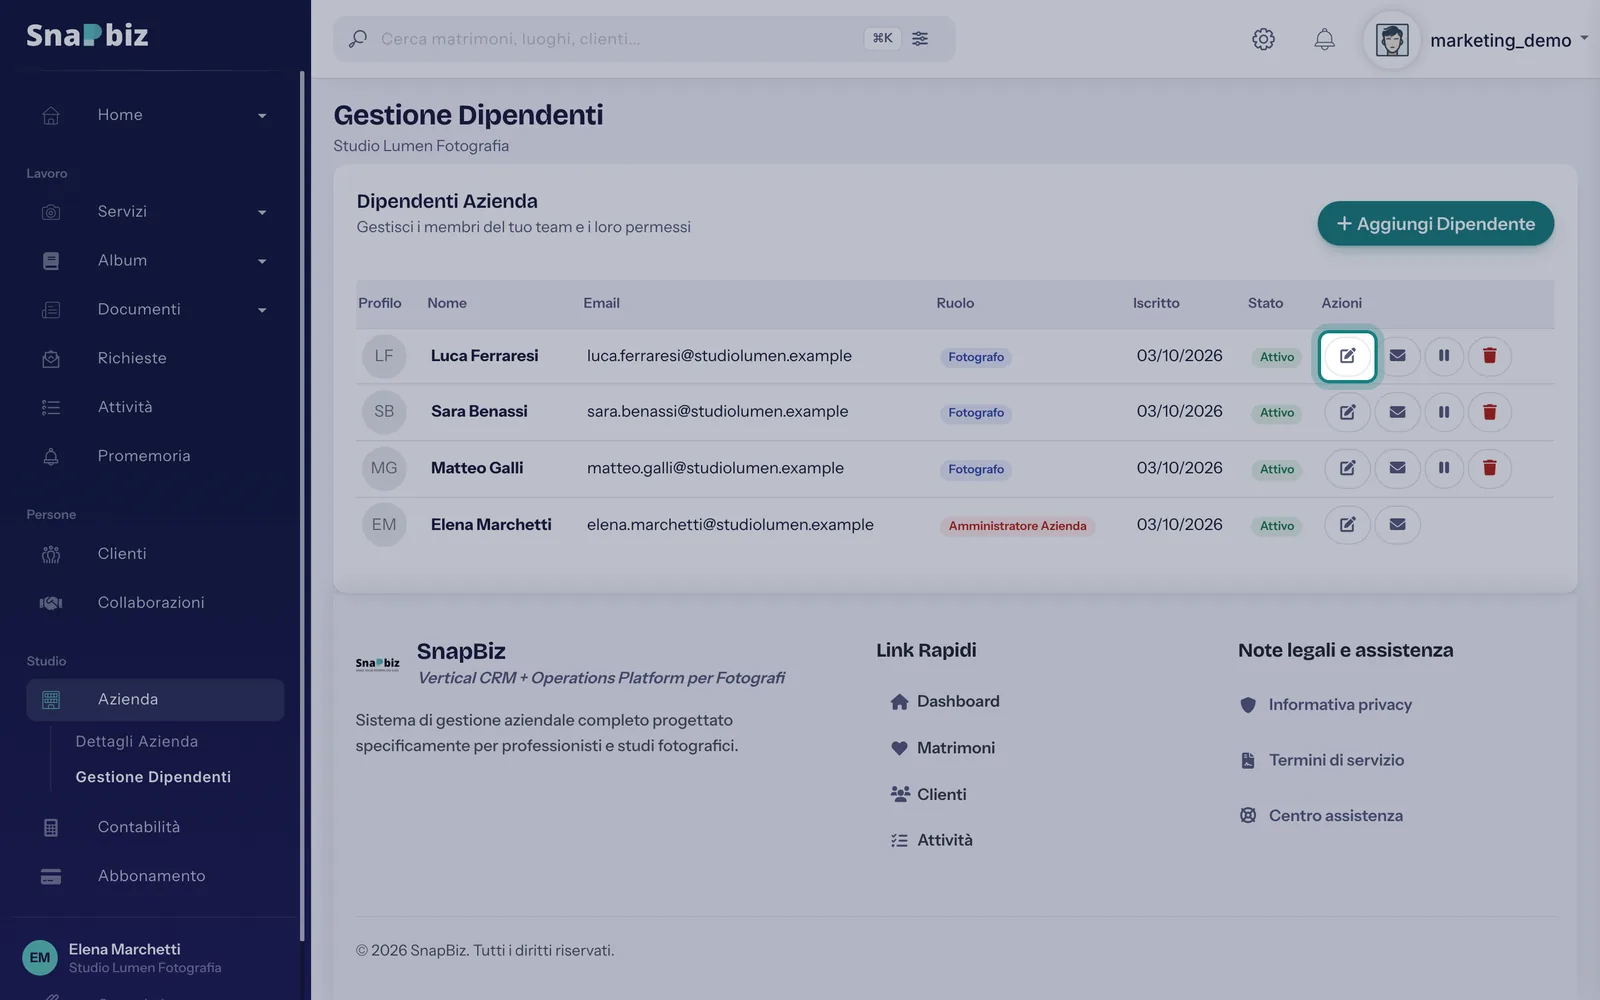Delete employee Luca Ferraresi

point(1489,356)
